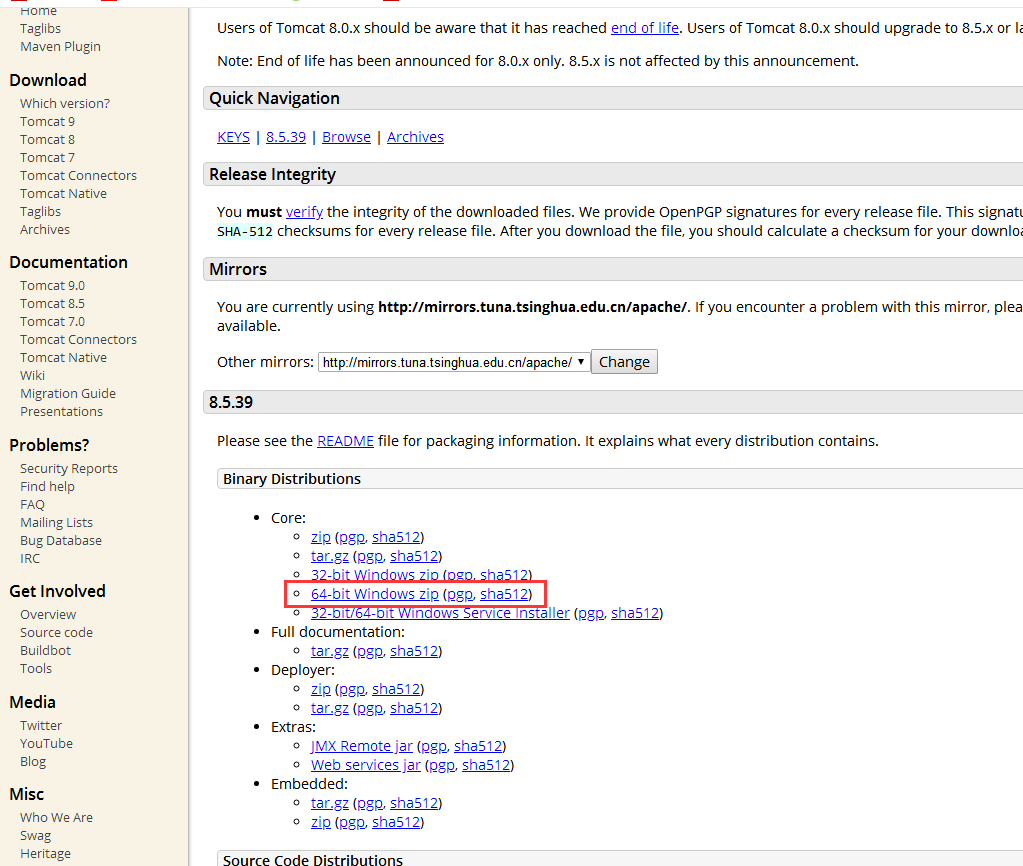The height and width of the screenshot is (866, 1023).
Task: Open Archives link in Quick Navigation
Action: (x=416, y=137)
